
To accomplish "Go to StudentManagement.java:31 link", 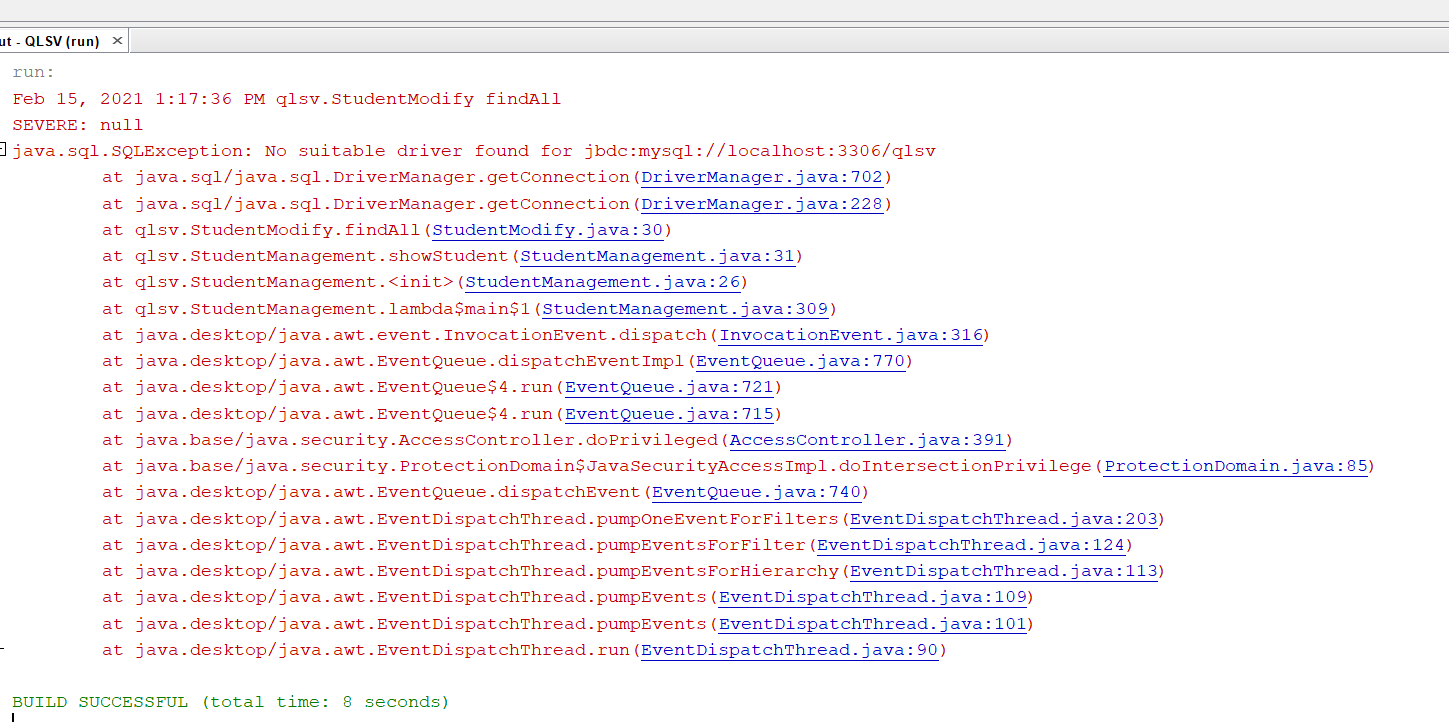I will coord(657,256).
